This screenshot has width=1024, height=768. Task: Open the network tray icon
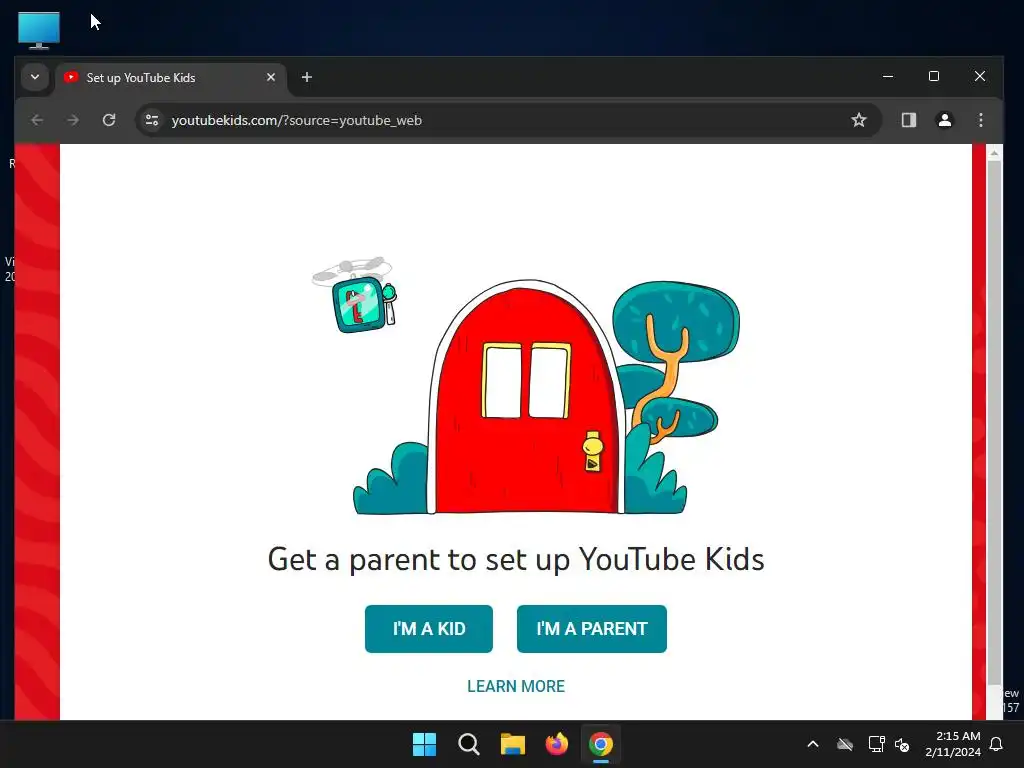pos(876,744)
